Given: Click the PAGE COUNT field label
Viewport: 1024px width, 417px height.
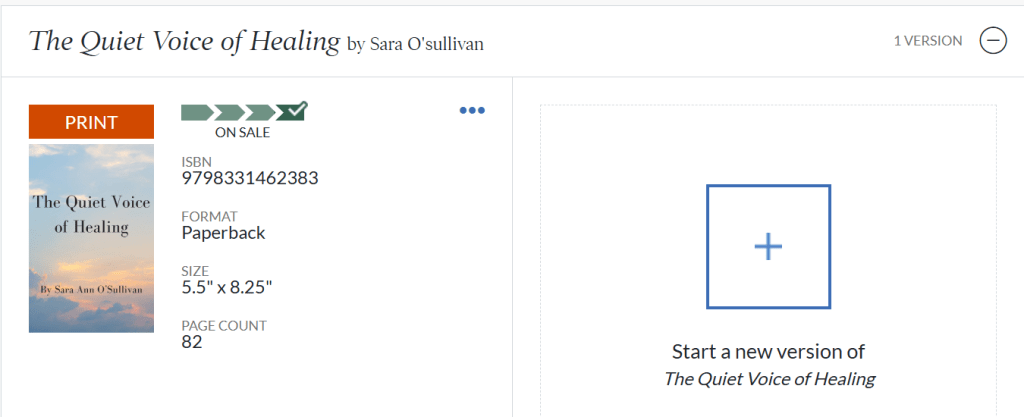Looking at the screenshot, I should pos(224,325).
